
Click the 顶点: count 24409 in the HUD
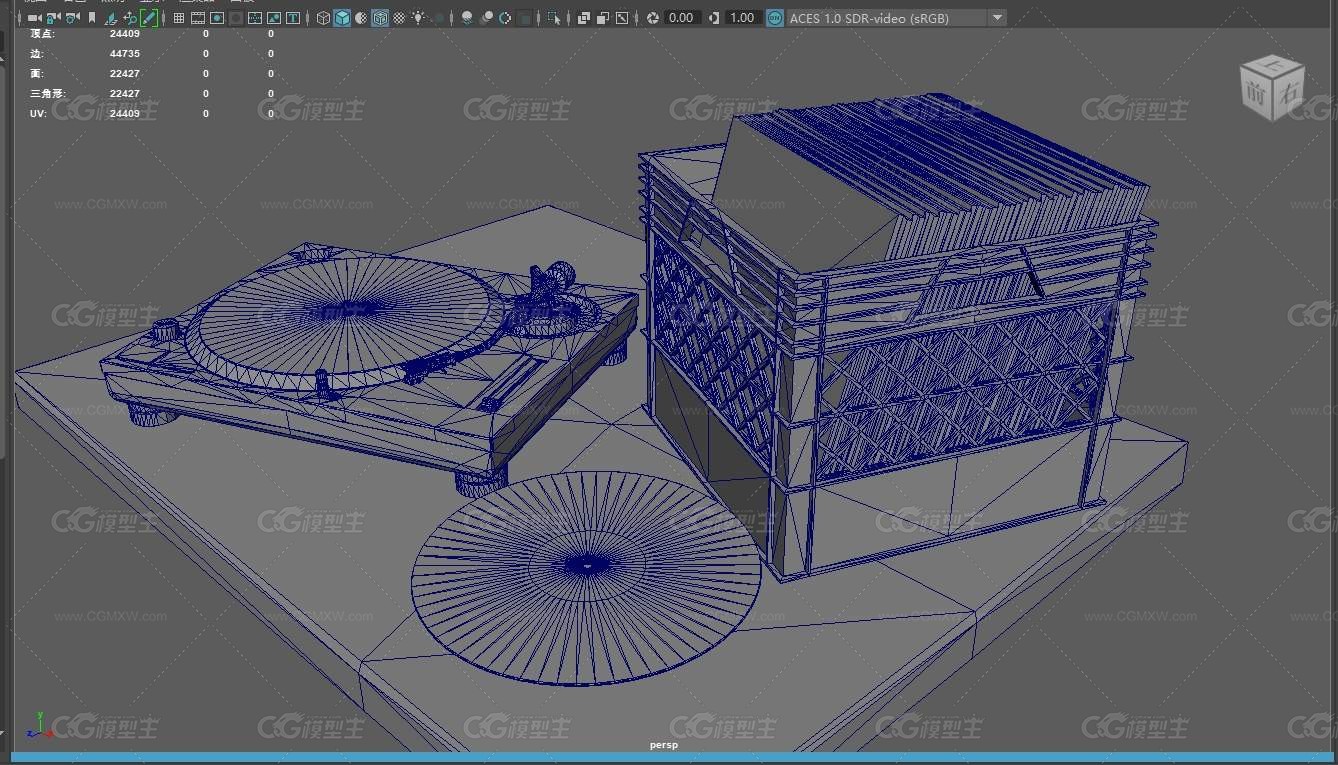[125, 33]
